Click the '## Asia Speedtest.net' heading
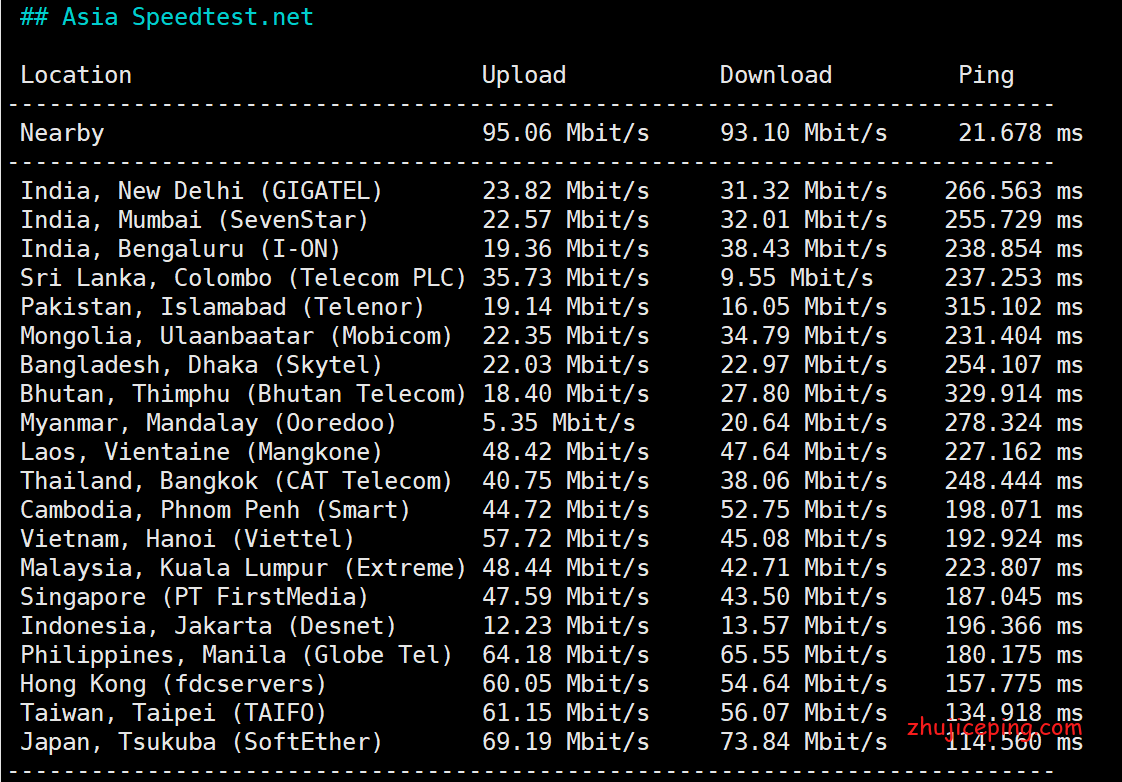 (167, 17)
